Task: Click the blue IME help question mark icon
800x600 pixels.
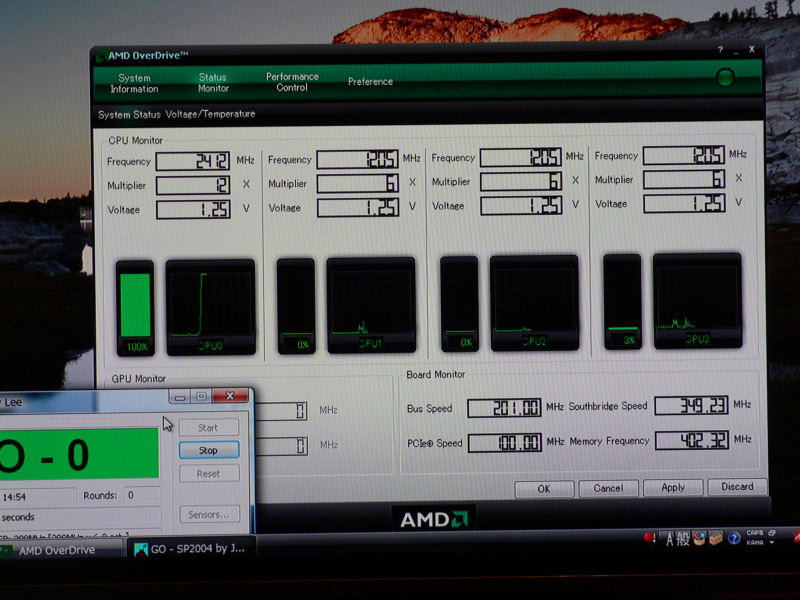Action: (x=734, y=538)
